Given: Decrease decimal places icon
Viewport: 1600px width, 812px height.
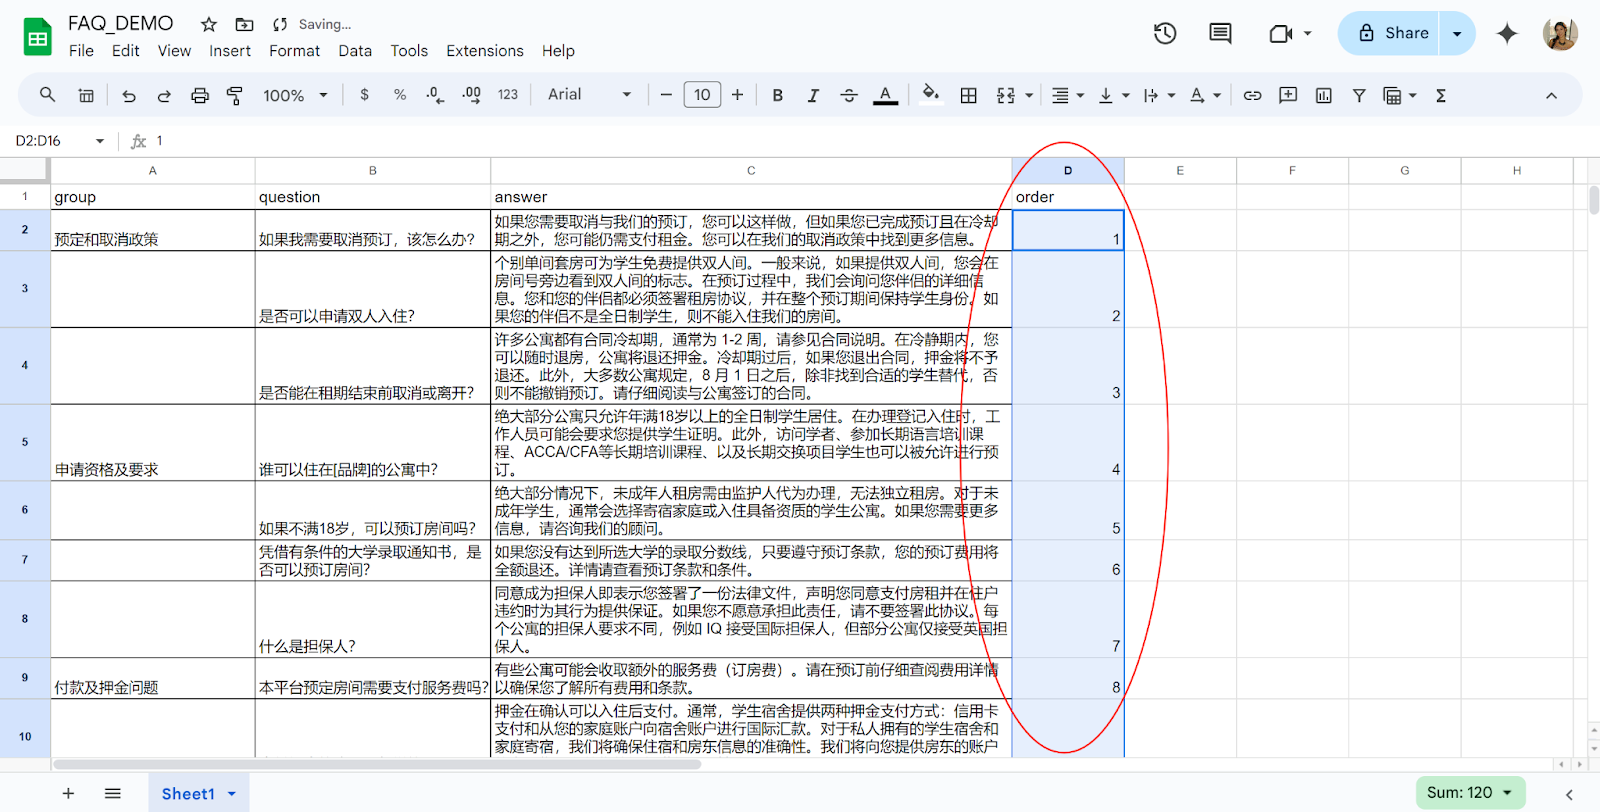Looking at the screenshot, I should 435,95.
